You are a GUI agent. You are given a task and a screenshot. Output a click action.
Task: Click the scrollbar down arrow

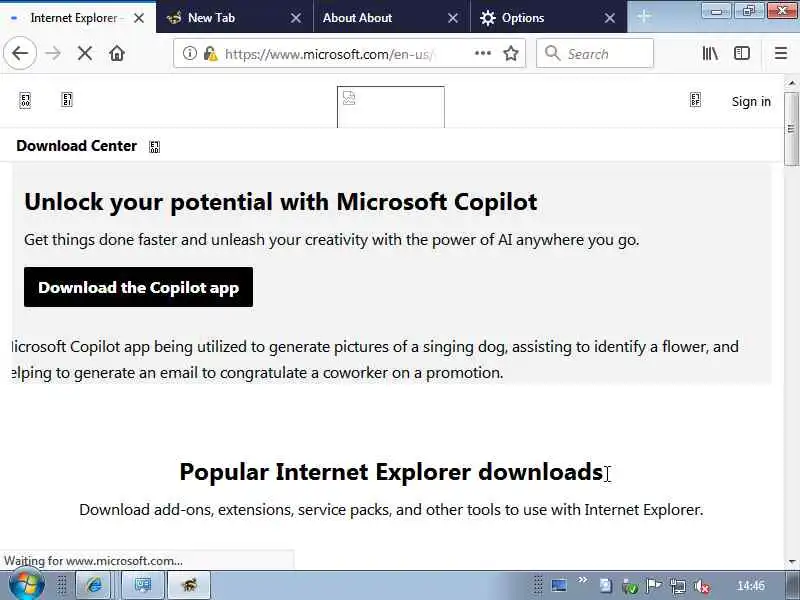tap(791, 562)
